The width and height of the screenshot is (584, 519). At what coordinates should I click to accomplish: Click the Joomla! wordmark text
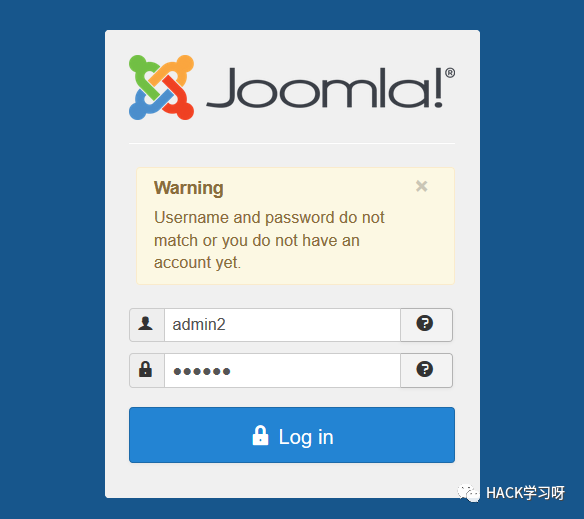click(x=325, y=88)
